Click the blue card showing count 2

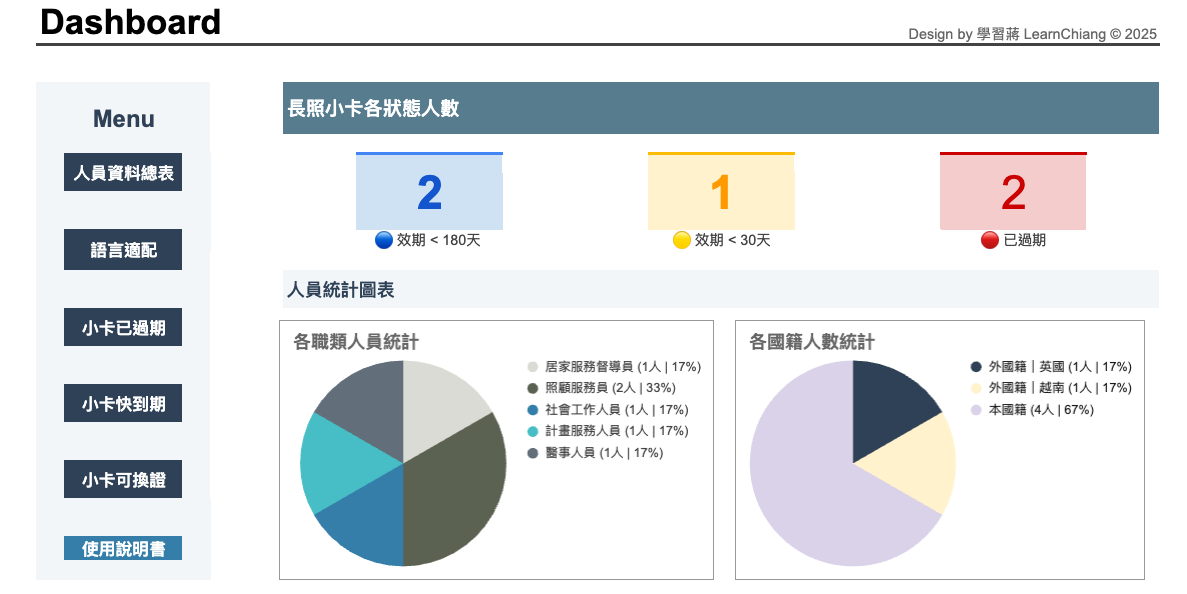coord(429,192)
